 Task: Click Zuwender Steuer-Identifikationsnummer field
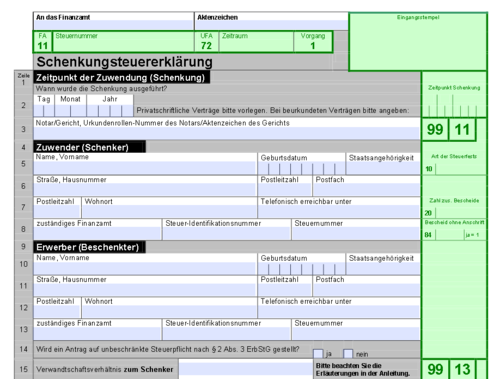227,233
